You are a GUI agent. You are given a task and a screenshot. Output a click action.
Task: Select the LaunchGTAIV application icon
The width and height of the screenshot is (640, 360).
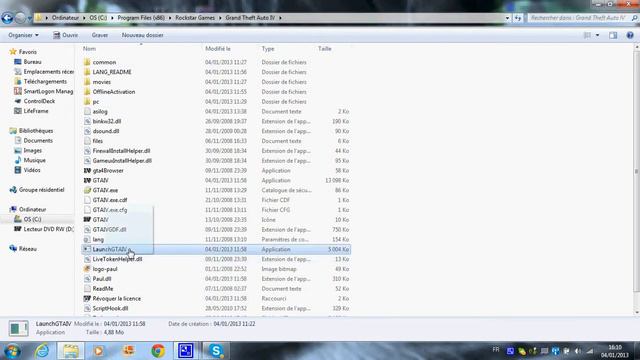(87, 249)
